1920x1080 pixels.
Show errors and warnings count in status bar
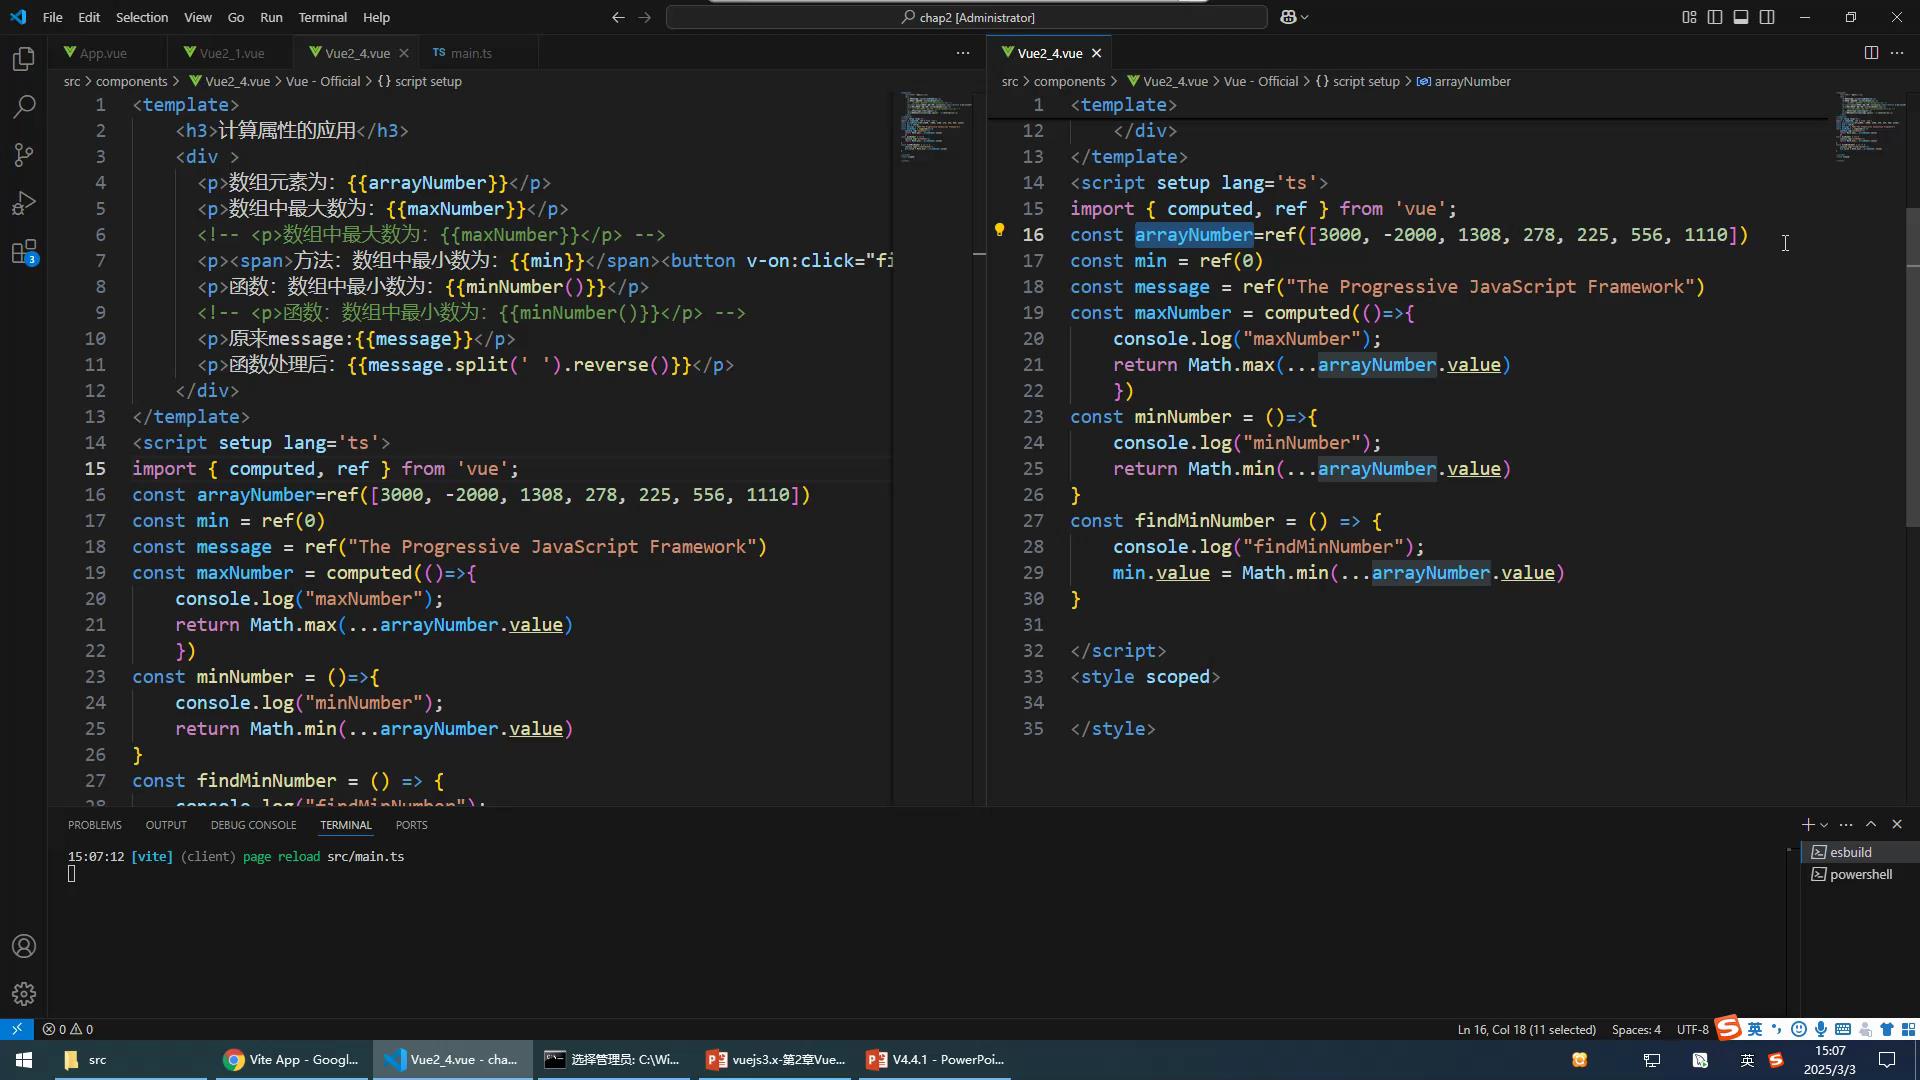(x=68, y=1029)
